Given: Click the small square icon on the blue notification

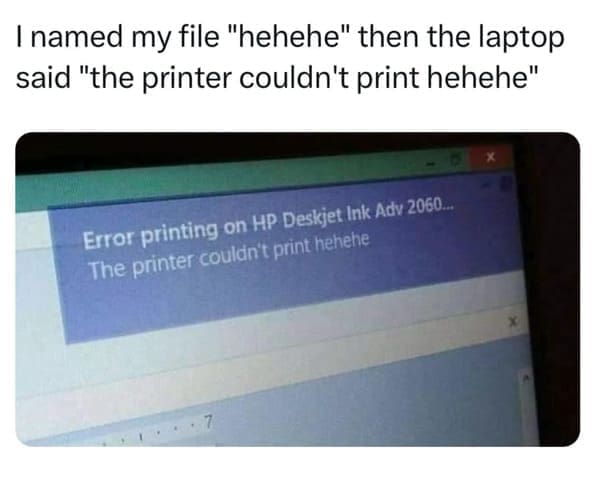Looking at the screenshot, I should point(506,183).
